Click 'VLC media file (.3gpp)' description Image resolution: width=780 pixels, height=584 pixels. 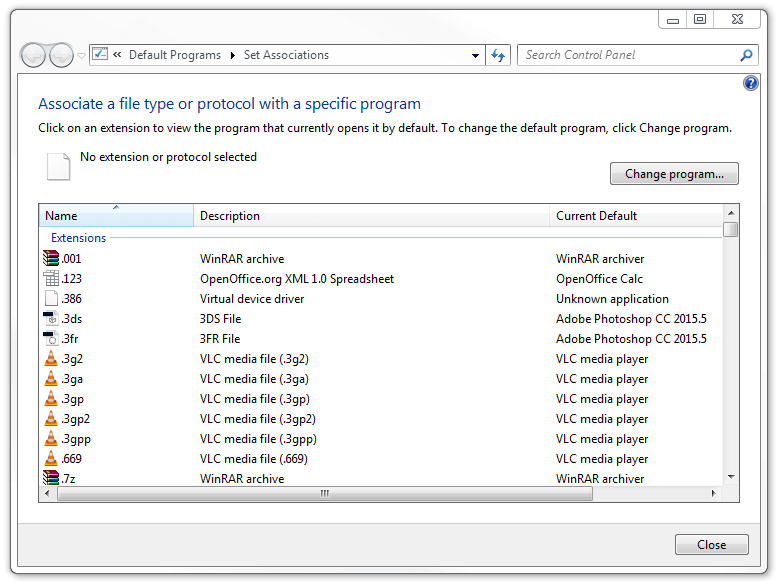coord(258,439)
